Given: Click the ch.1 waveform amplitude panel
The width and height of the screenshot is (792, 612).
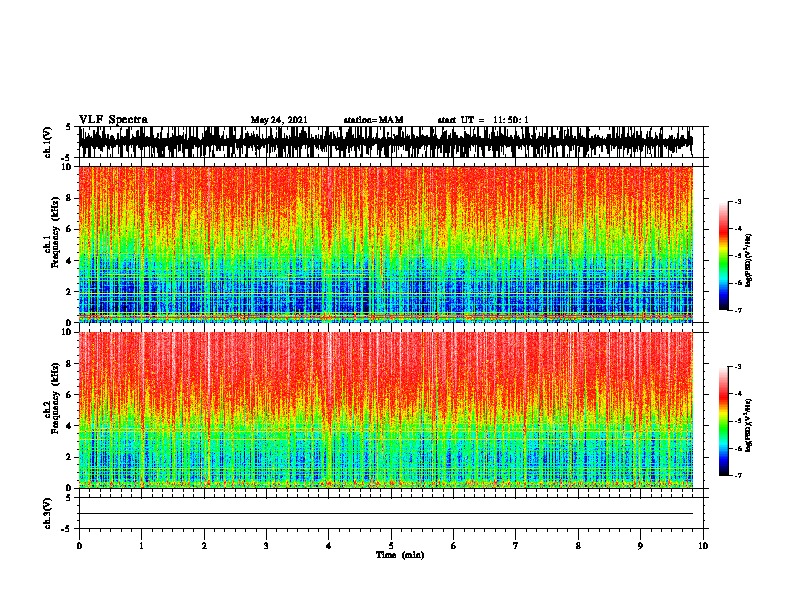Looking at the screenshot, I should pos(391,142).
